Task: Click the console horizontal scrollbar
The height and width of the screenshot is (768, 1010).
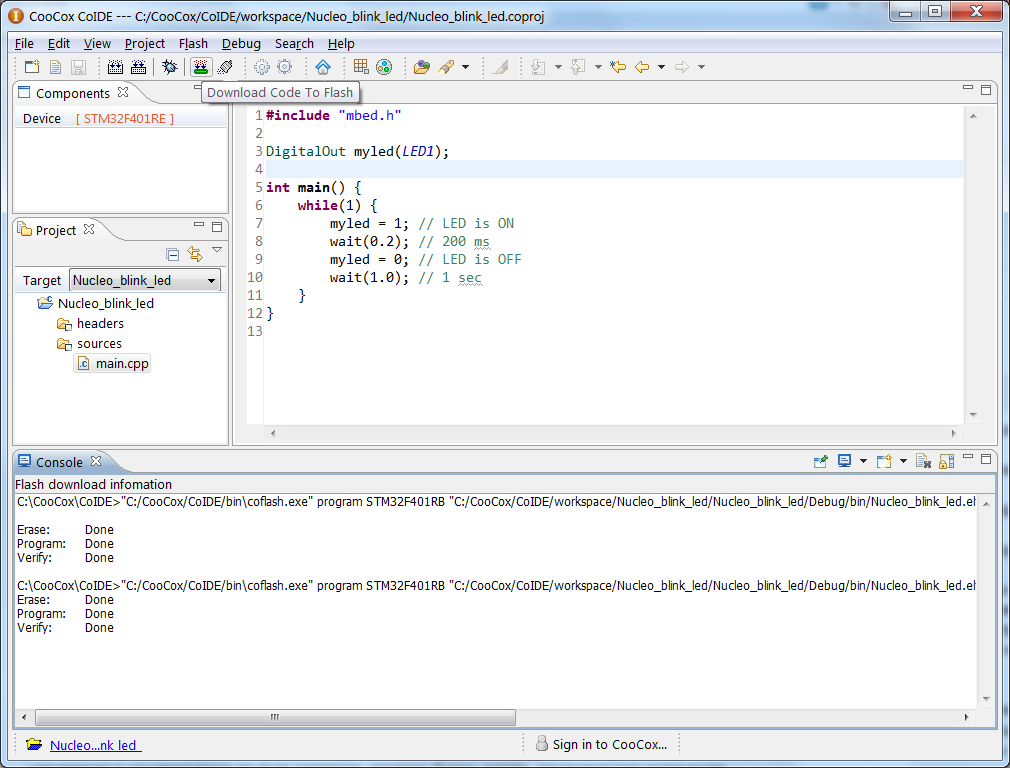Action: (x=275, y=717)
